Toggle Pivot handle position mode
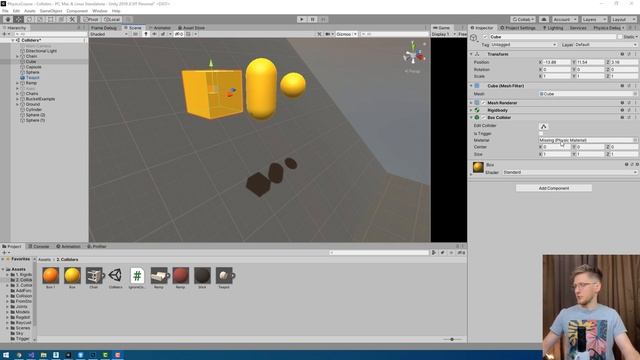Screen dimensions: 640x360 91,19
